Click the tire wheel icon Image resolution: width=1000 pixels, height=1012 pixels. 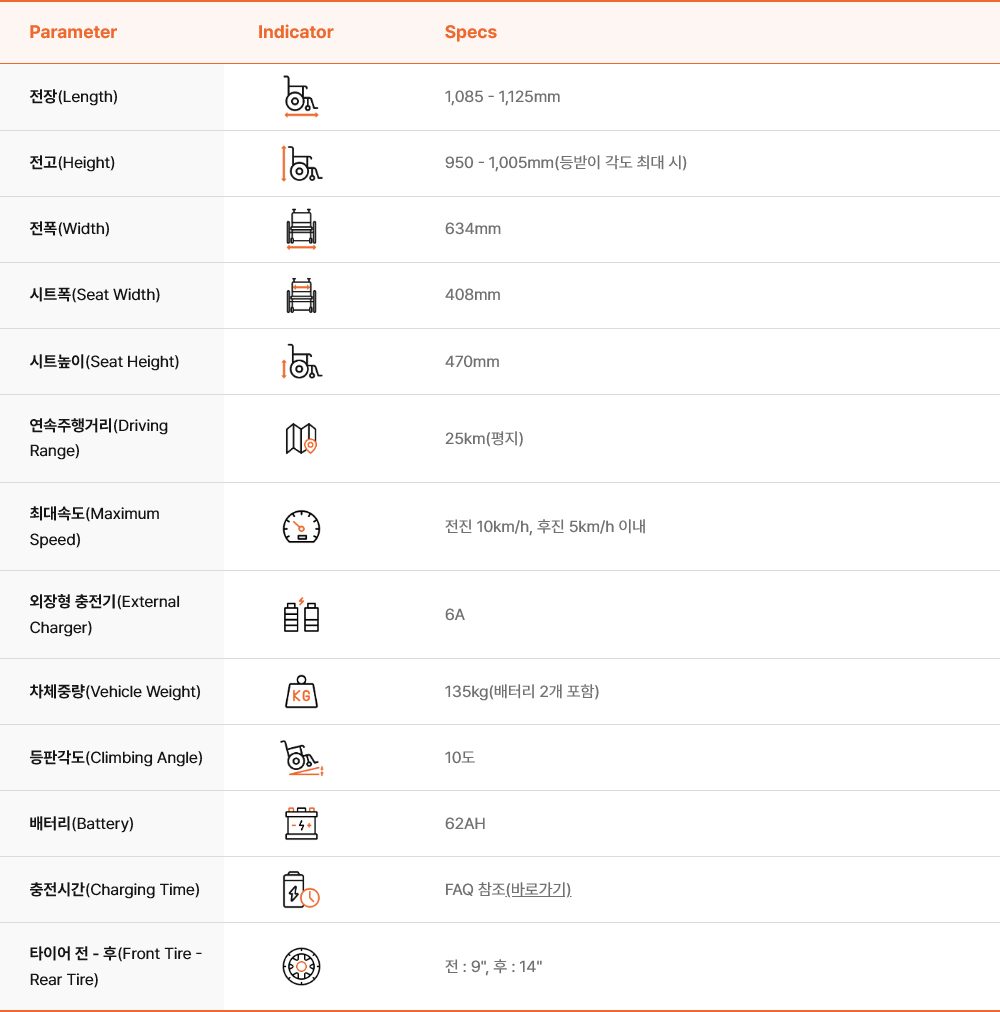tap(301, 967)
